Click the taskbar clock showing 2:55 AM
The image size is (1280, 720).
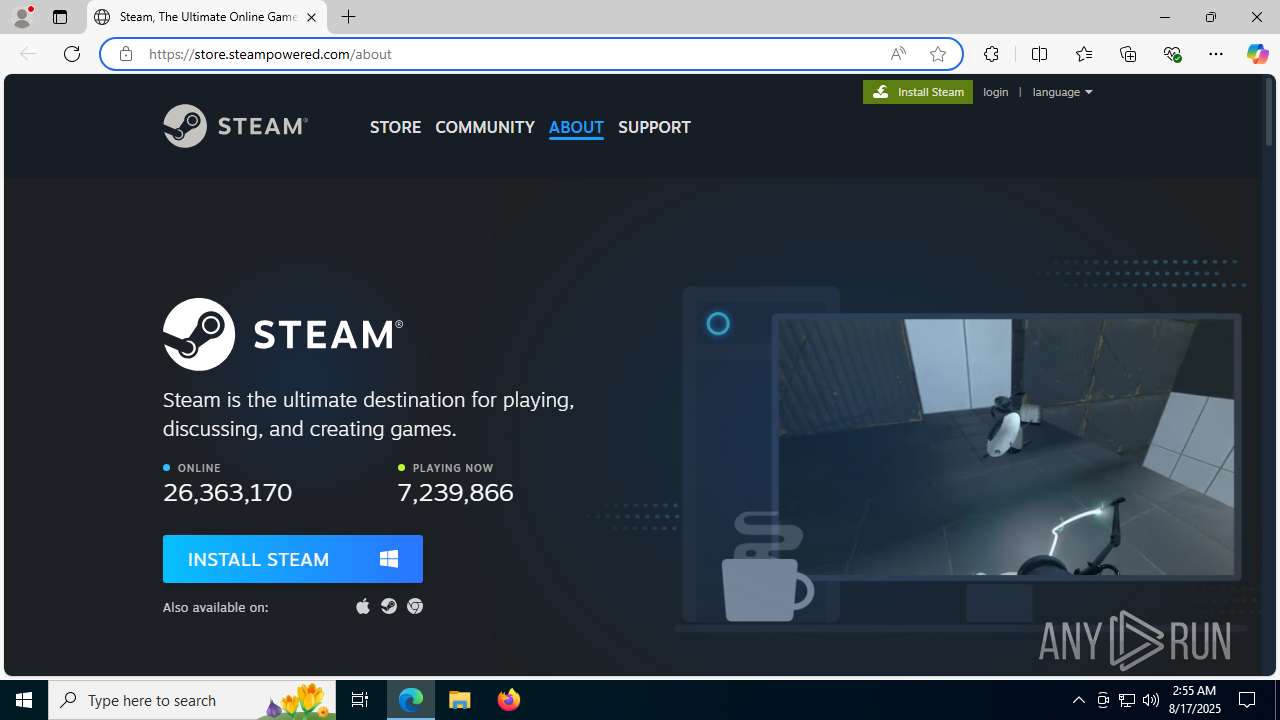(x=1196, y=700)
